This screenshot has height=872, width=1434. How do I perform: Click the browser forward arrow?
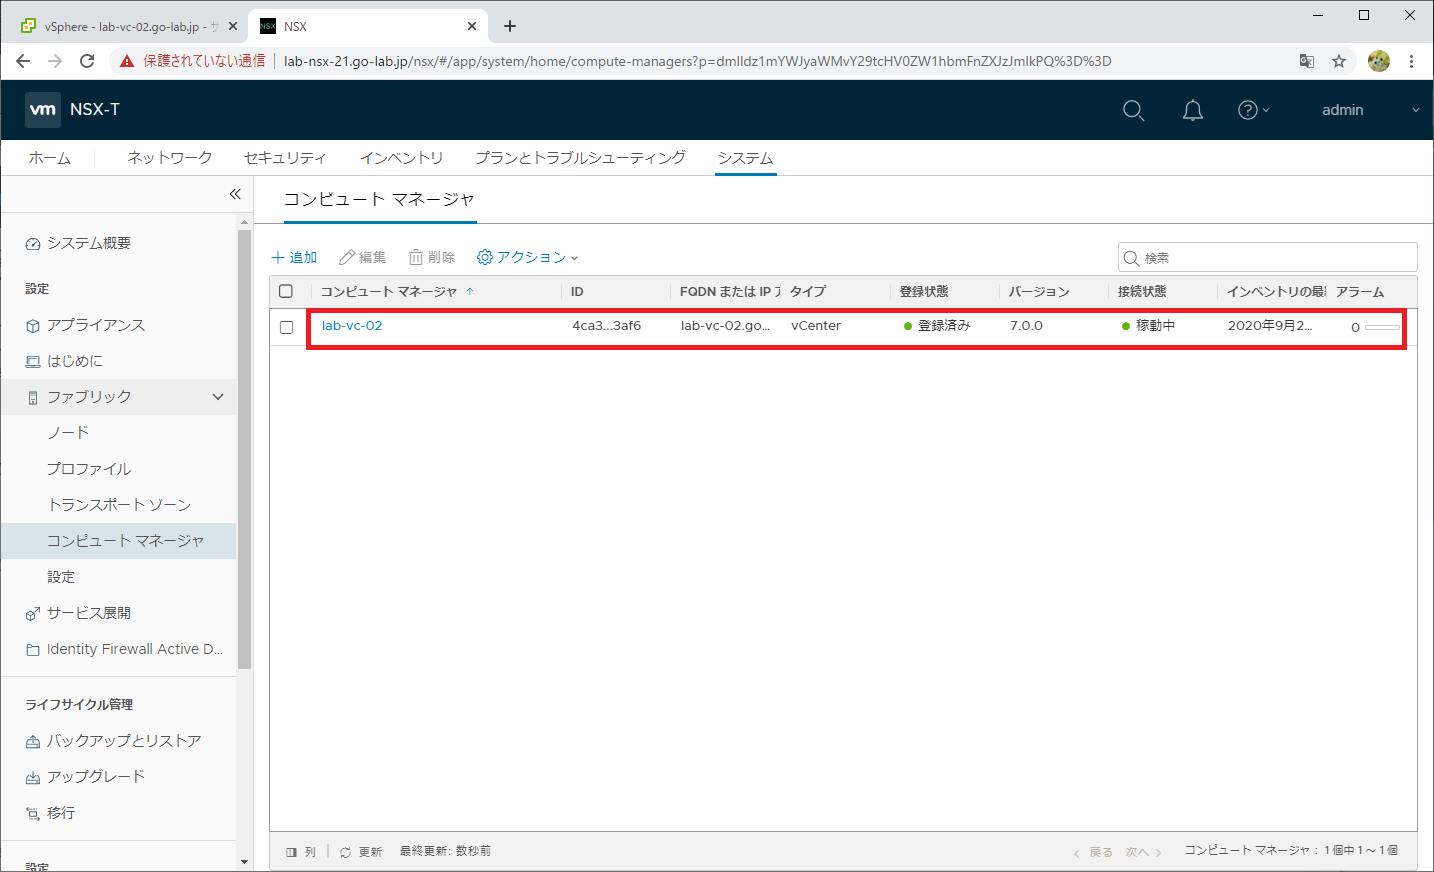55,61
